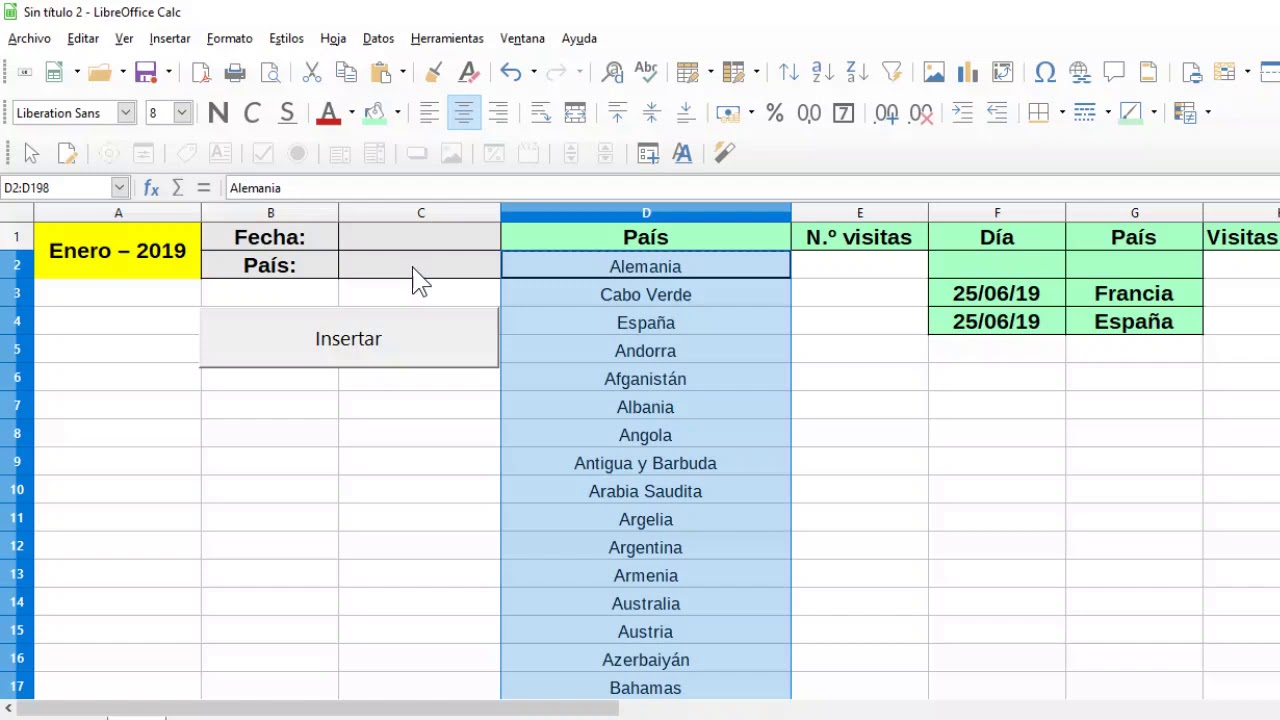Open the Estilos menu

tap(286, 38)
